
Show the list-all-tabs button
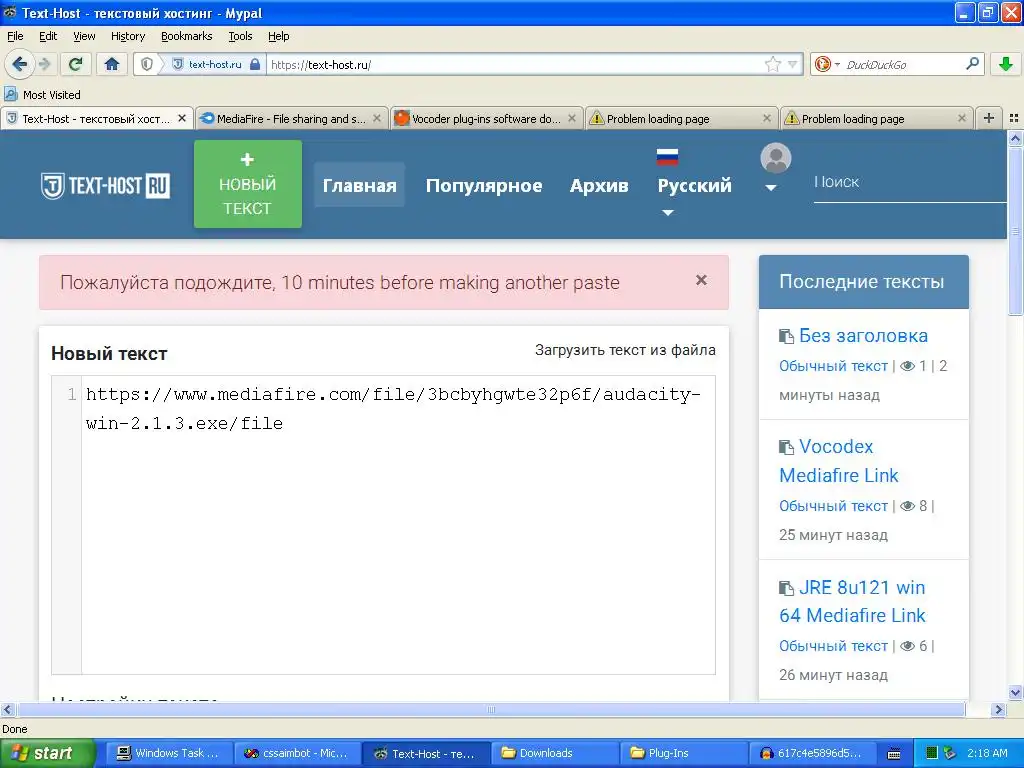pyautogui.click(x=1014, y=118)
